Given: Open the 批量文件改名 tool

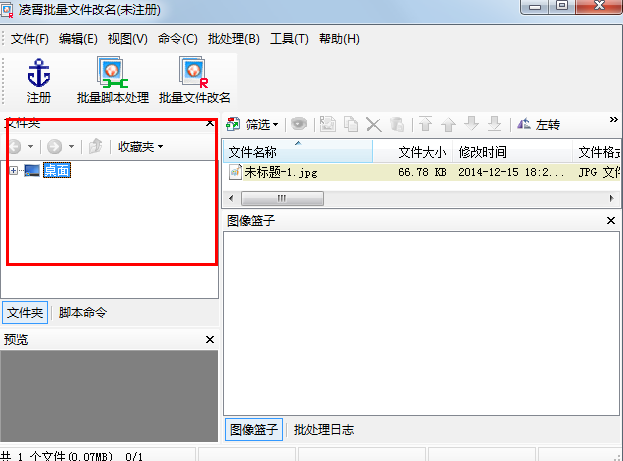Looking at the screenshot, I should tap(194, 80).
